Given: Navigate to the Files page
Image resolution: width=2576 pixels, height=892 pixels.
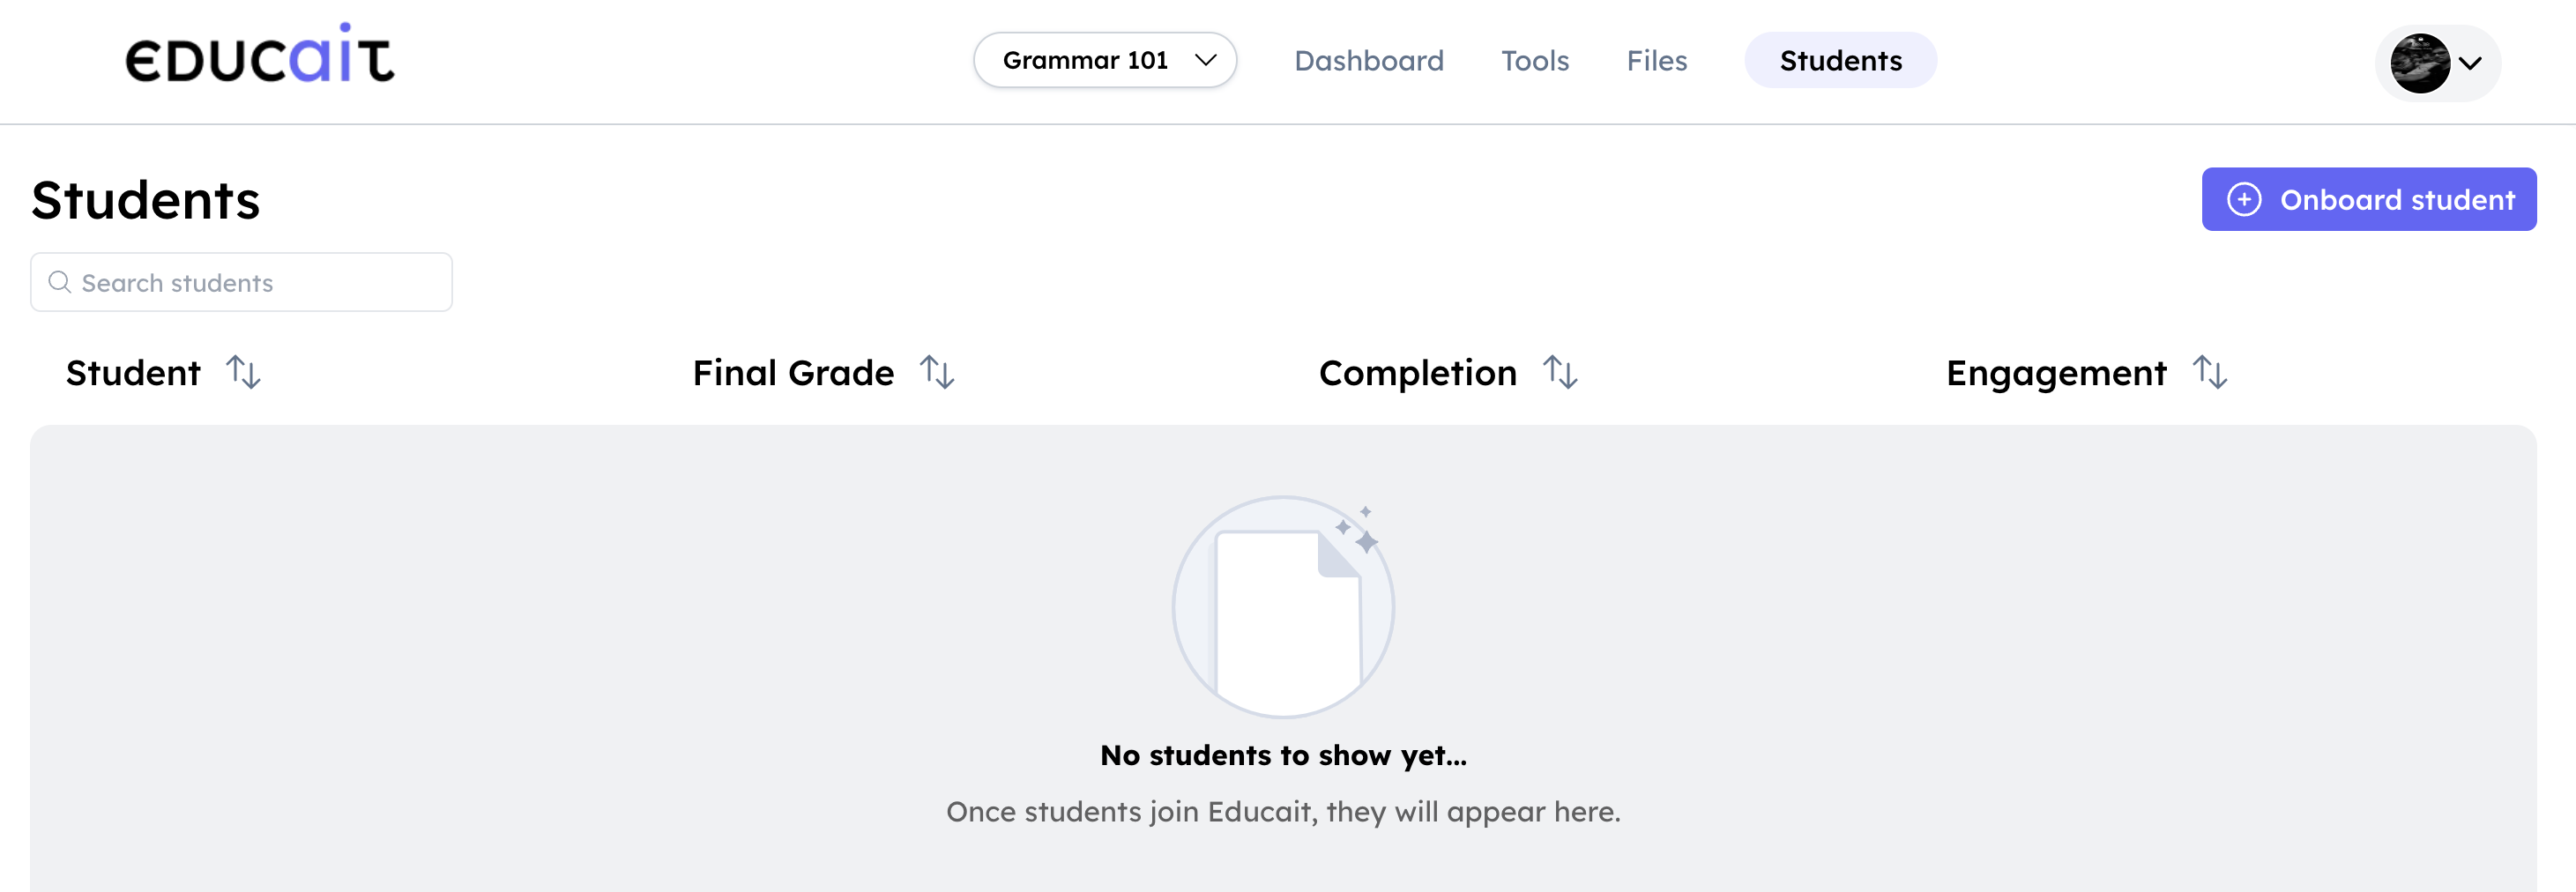Looking at the screenshot, I should pyautogui.click(x=1656, y=60).
